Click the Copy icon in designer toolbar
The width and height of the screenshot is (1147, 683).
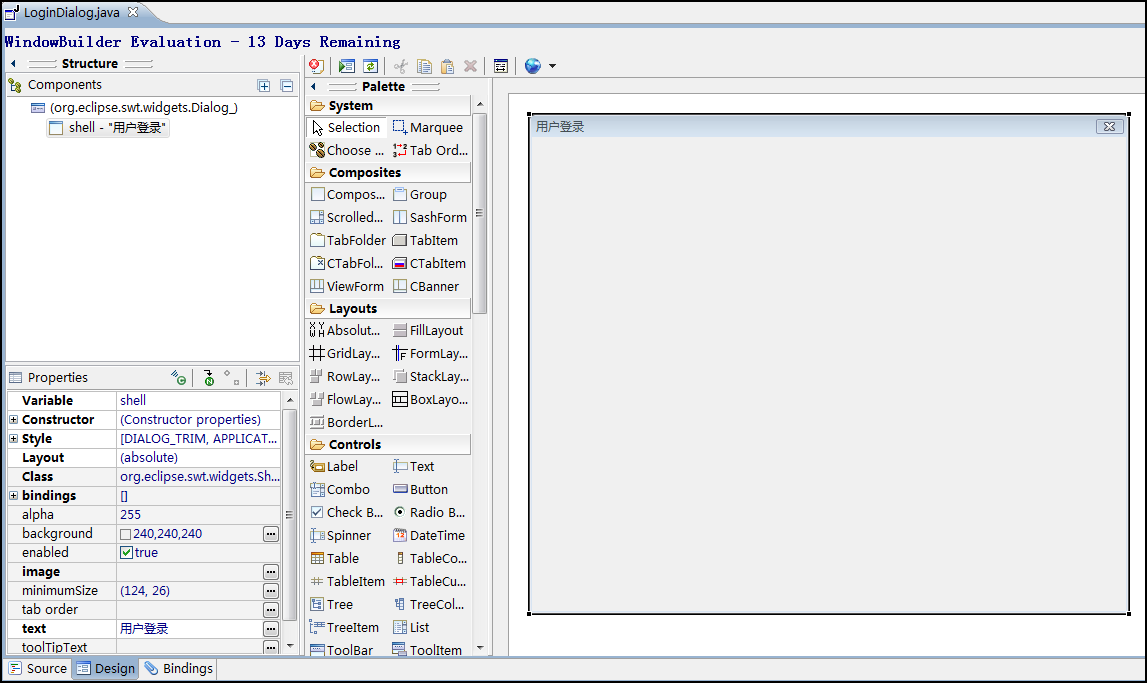(424, 66)
